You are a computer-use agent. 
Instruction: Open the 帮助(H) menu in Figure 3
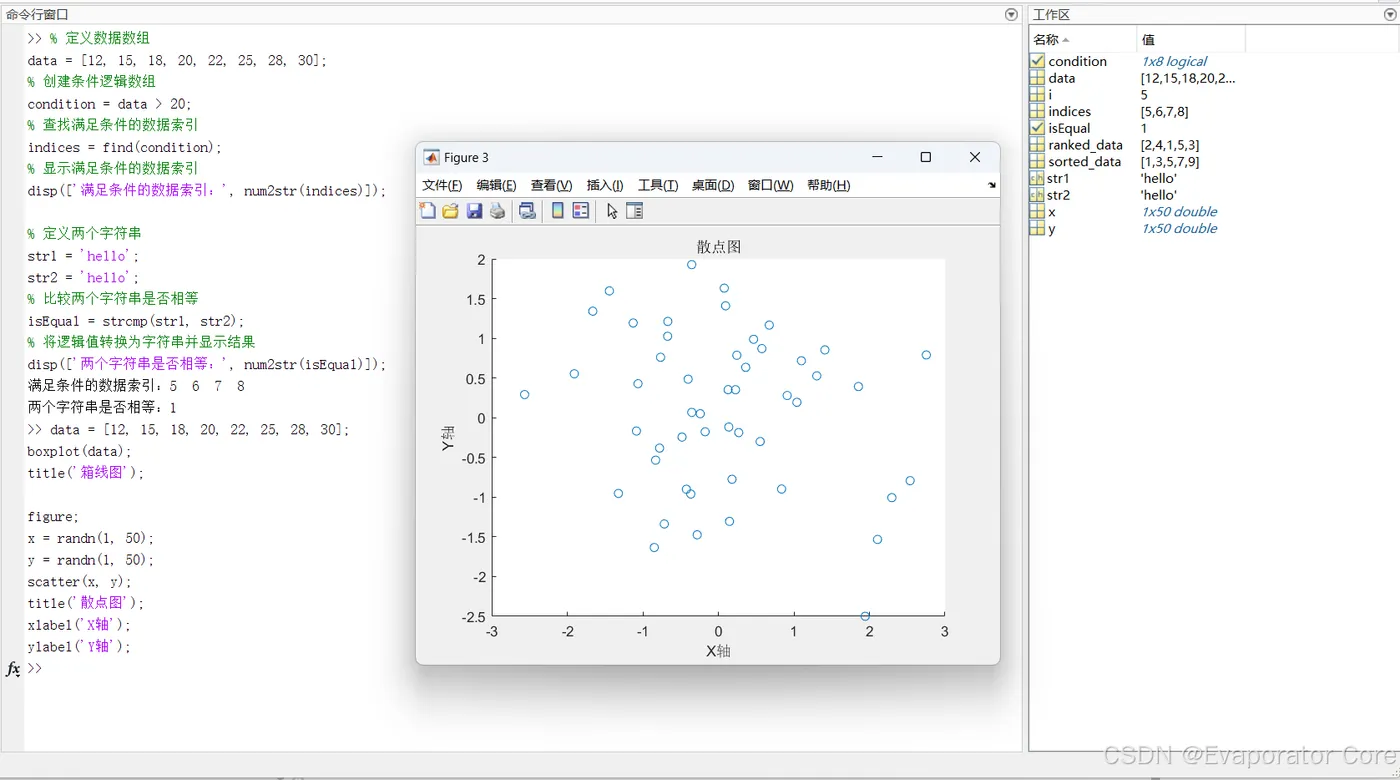pyautogui.click(x=829, y=185)
